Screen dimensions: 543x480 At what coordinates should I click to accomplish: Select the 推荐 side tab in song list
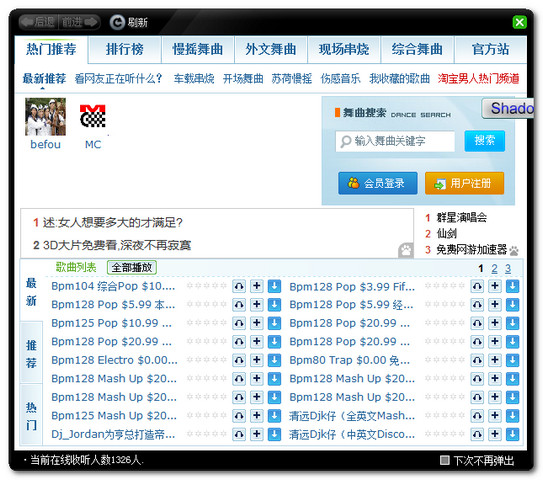click(31, 353)
